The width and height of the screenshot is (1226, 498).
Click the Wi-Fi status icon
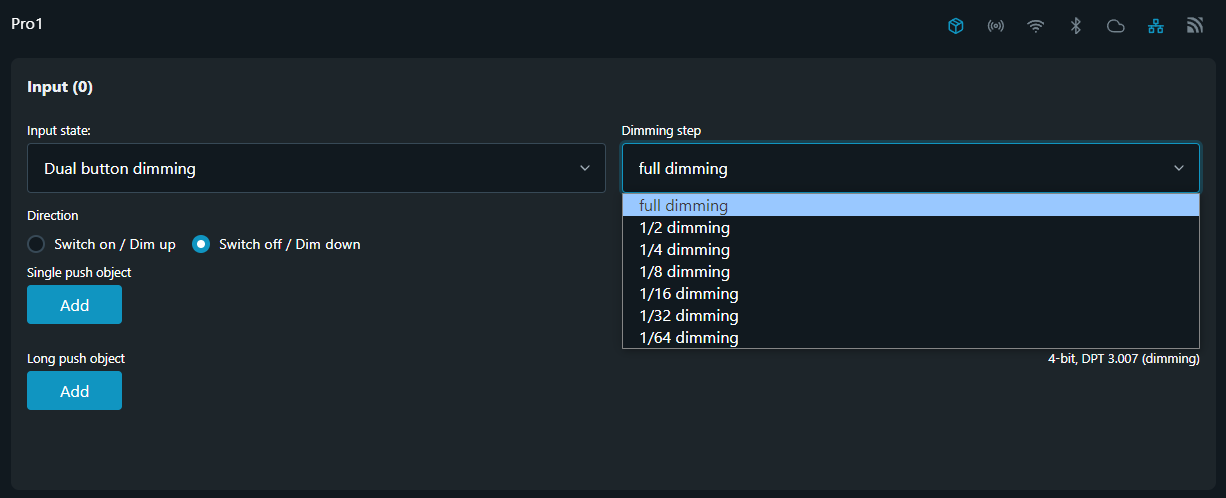[x=1035, y=26]
